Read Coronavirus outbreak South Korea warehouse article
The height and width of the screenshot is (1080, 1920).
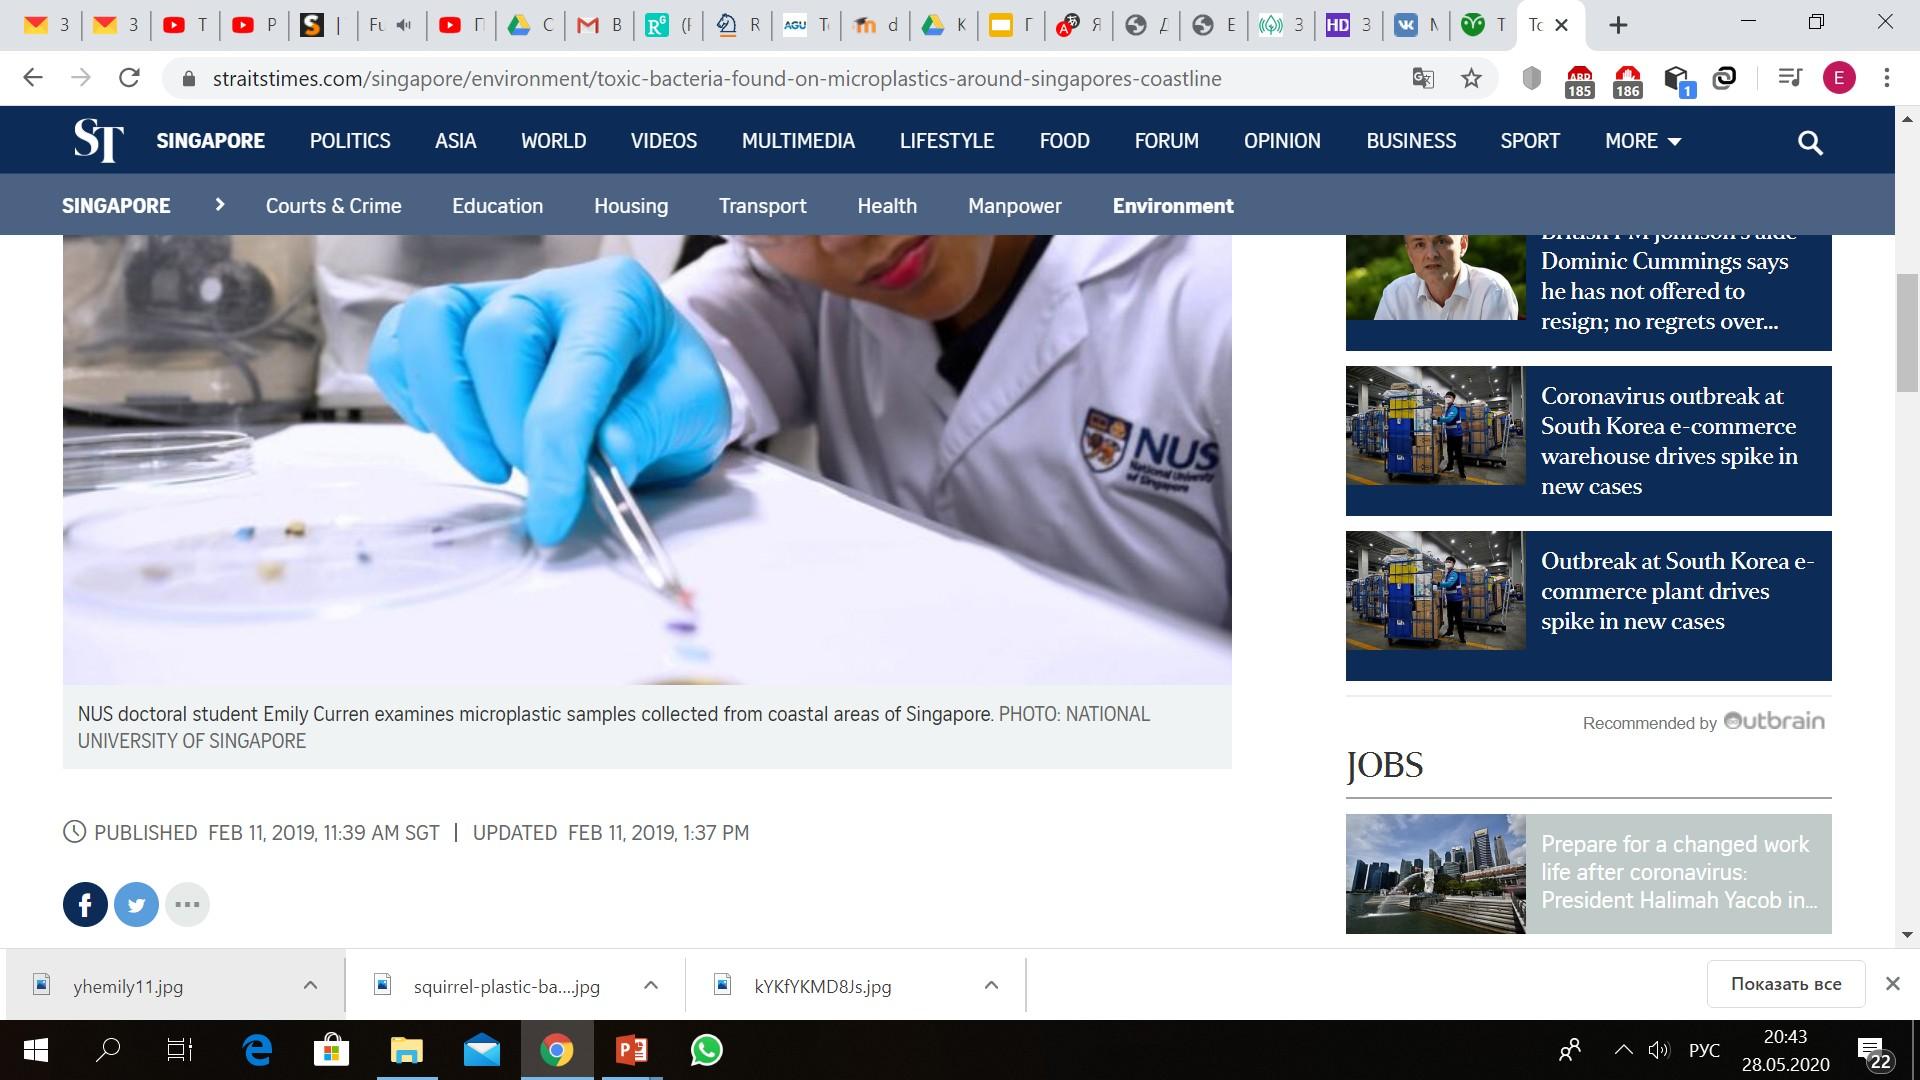[1668, 441]
